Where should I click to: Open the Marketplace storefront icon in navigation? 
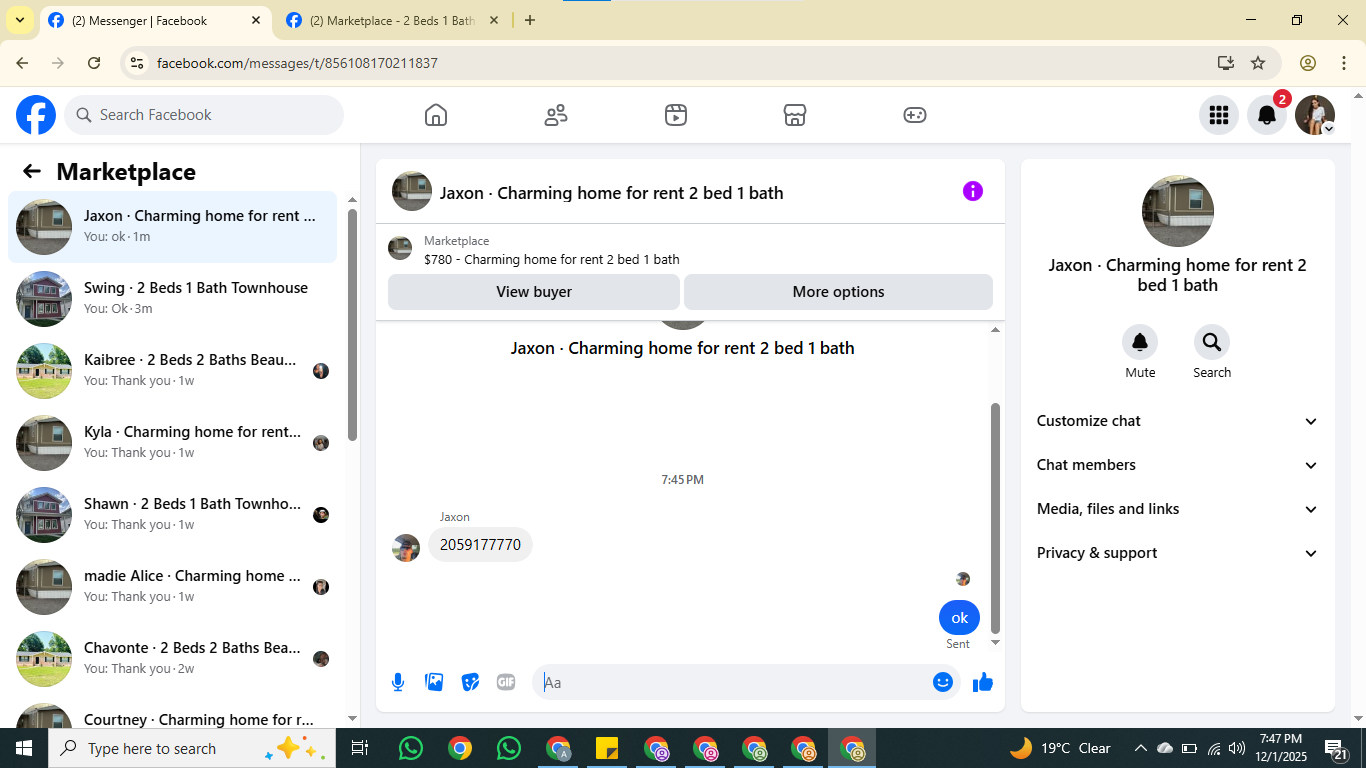[795, 115]
